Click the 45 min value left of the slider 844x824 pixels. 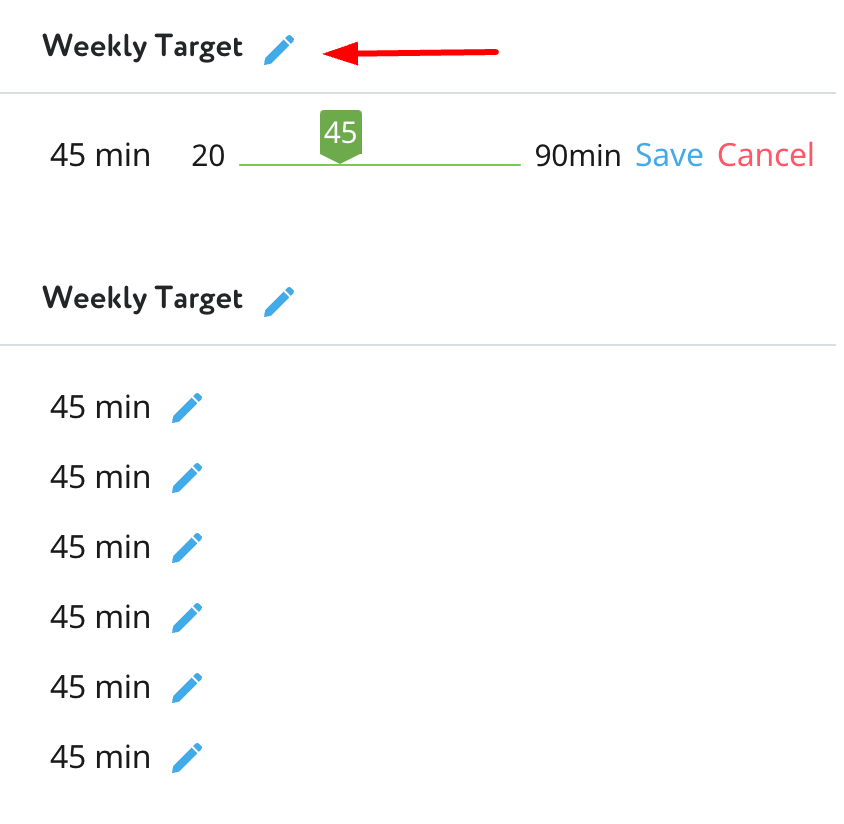pos(100,156)
